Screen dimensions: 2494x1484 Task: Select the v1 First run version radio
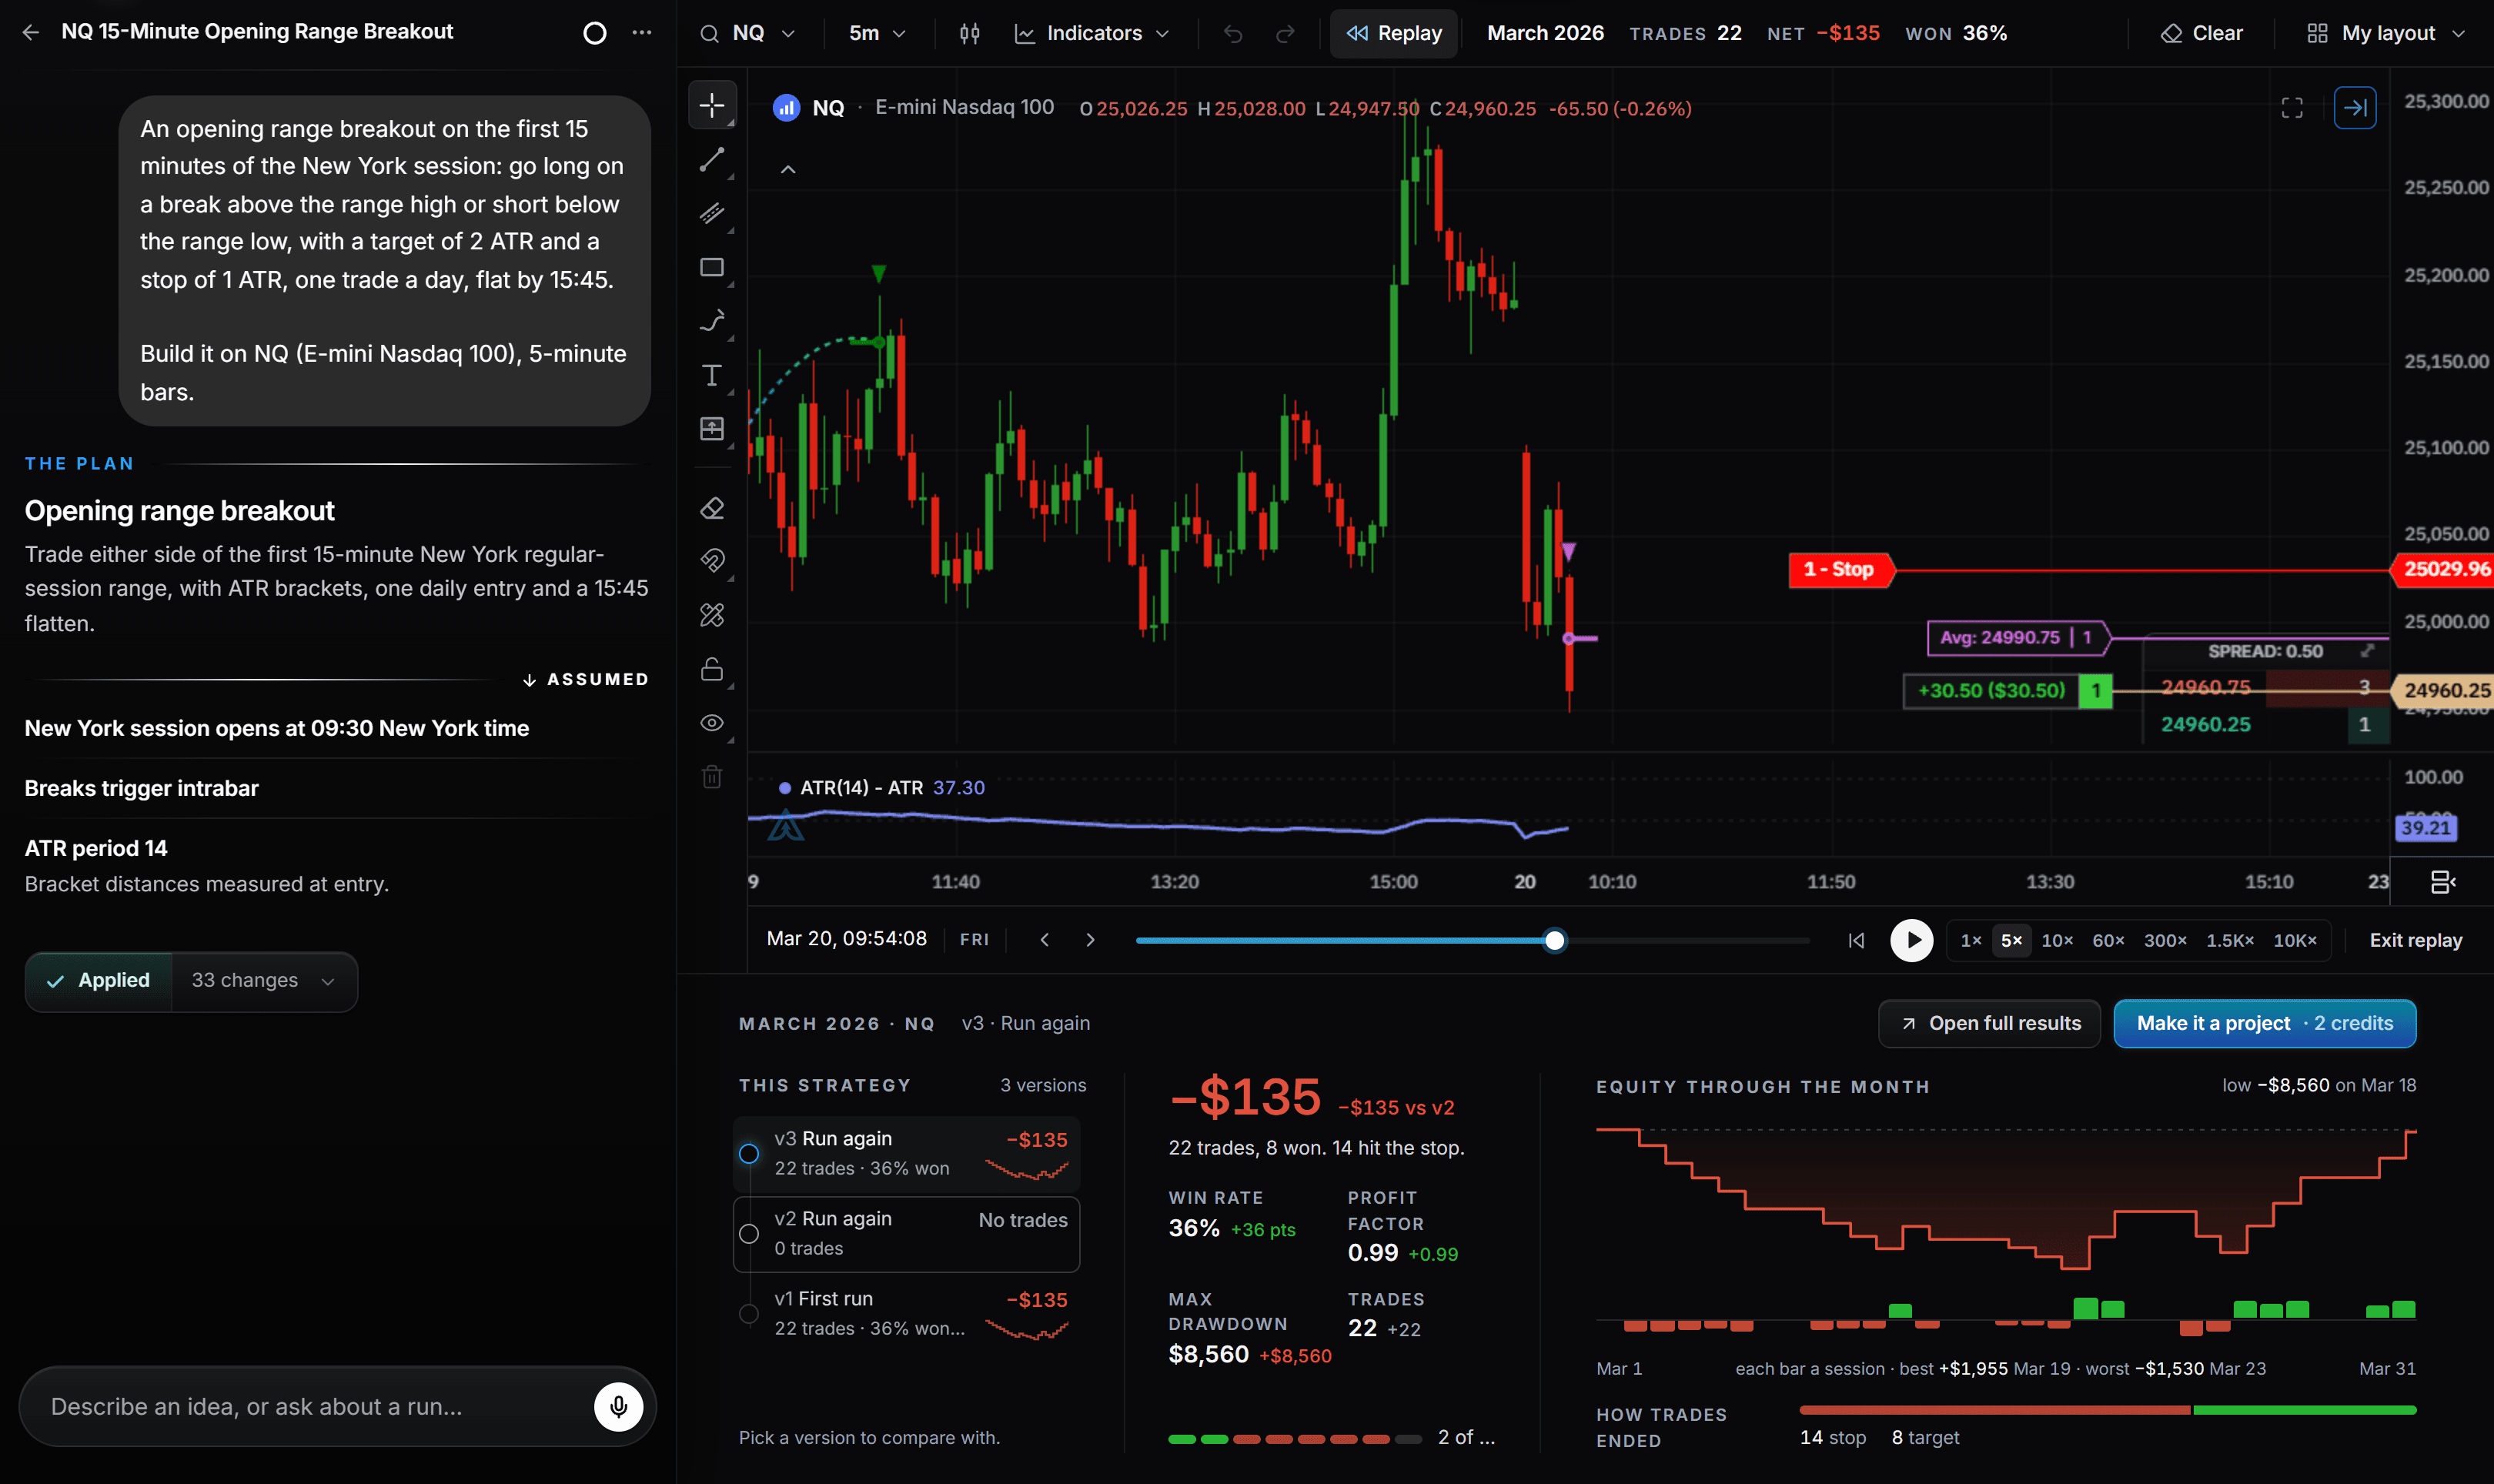748,1314
